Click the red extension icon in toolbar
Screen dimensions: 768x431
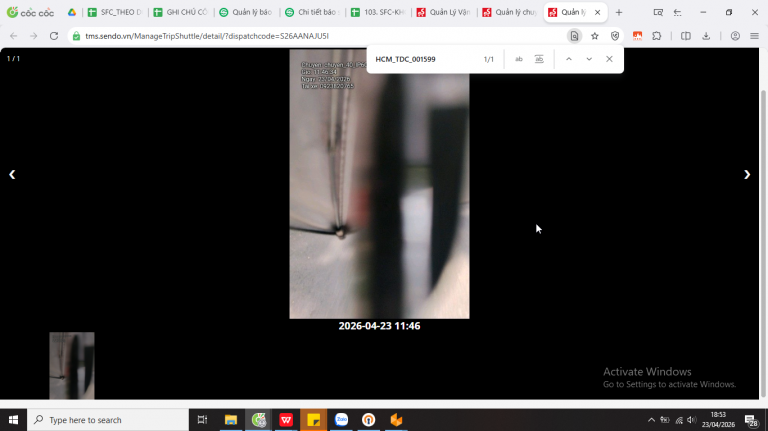(637, 36)
